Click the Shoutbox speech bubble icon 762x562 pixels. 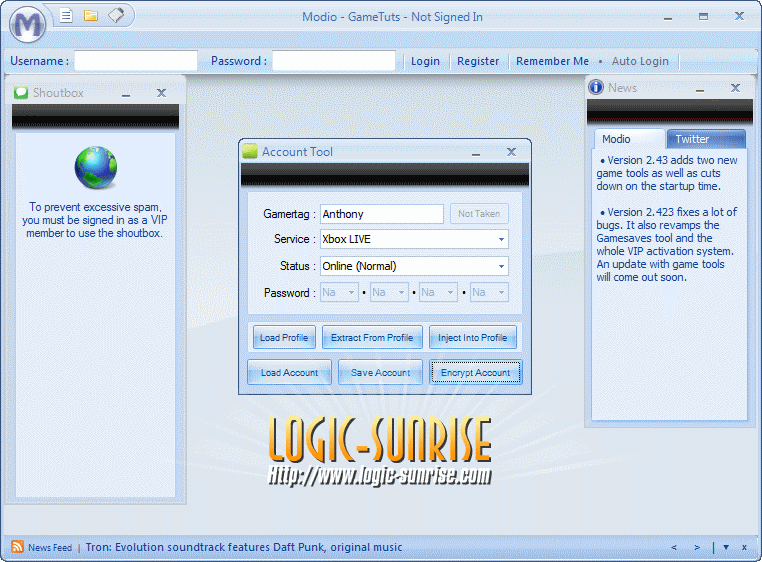tap(21, 92)
